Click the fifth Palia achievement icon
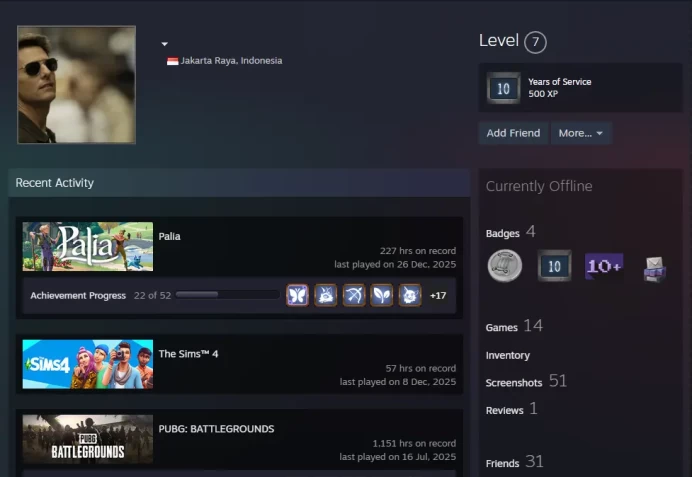Viewport: 692px width, 477px height. click(410, 295)
